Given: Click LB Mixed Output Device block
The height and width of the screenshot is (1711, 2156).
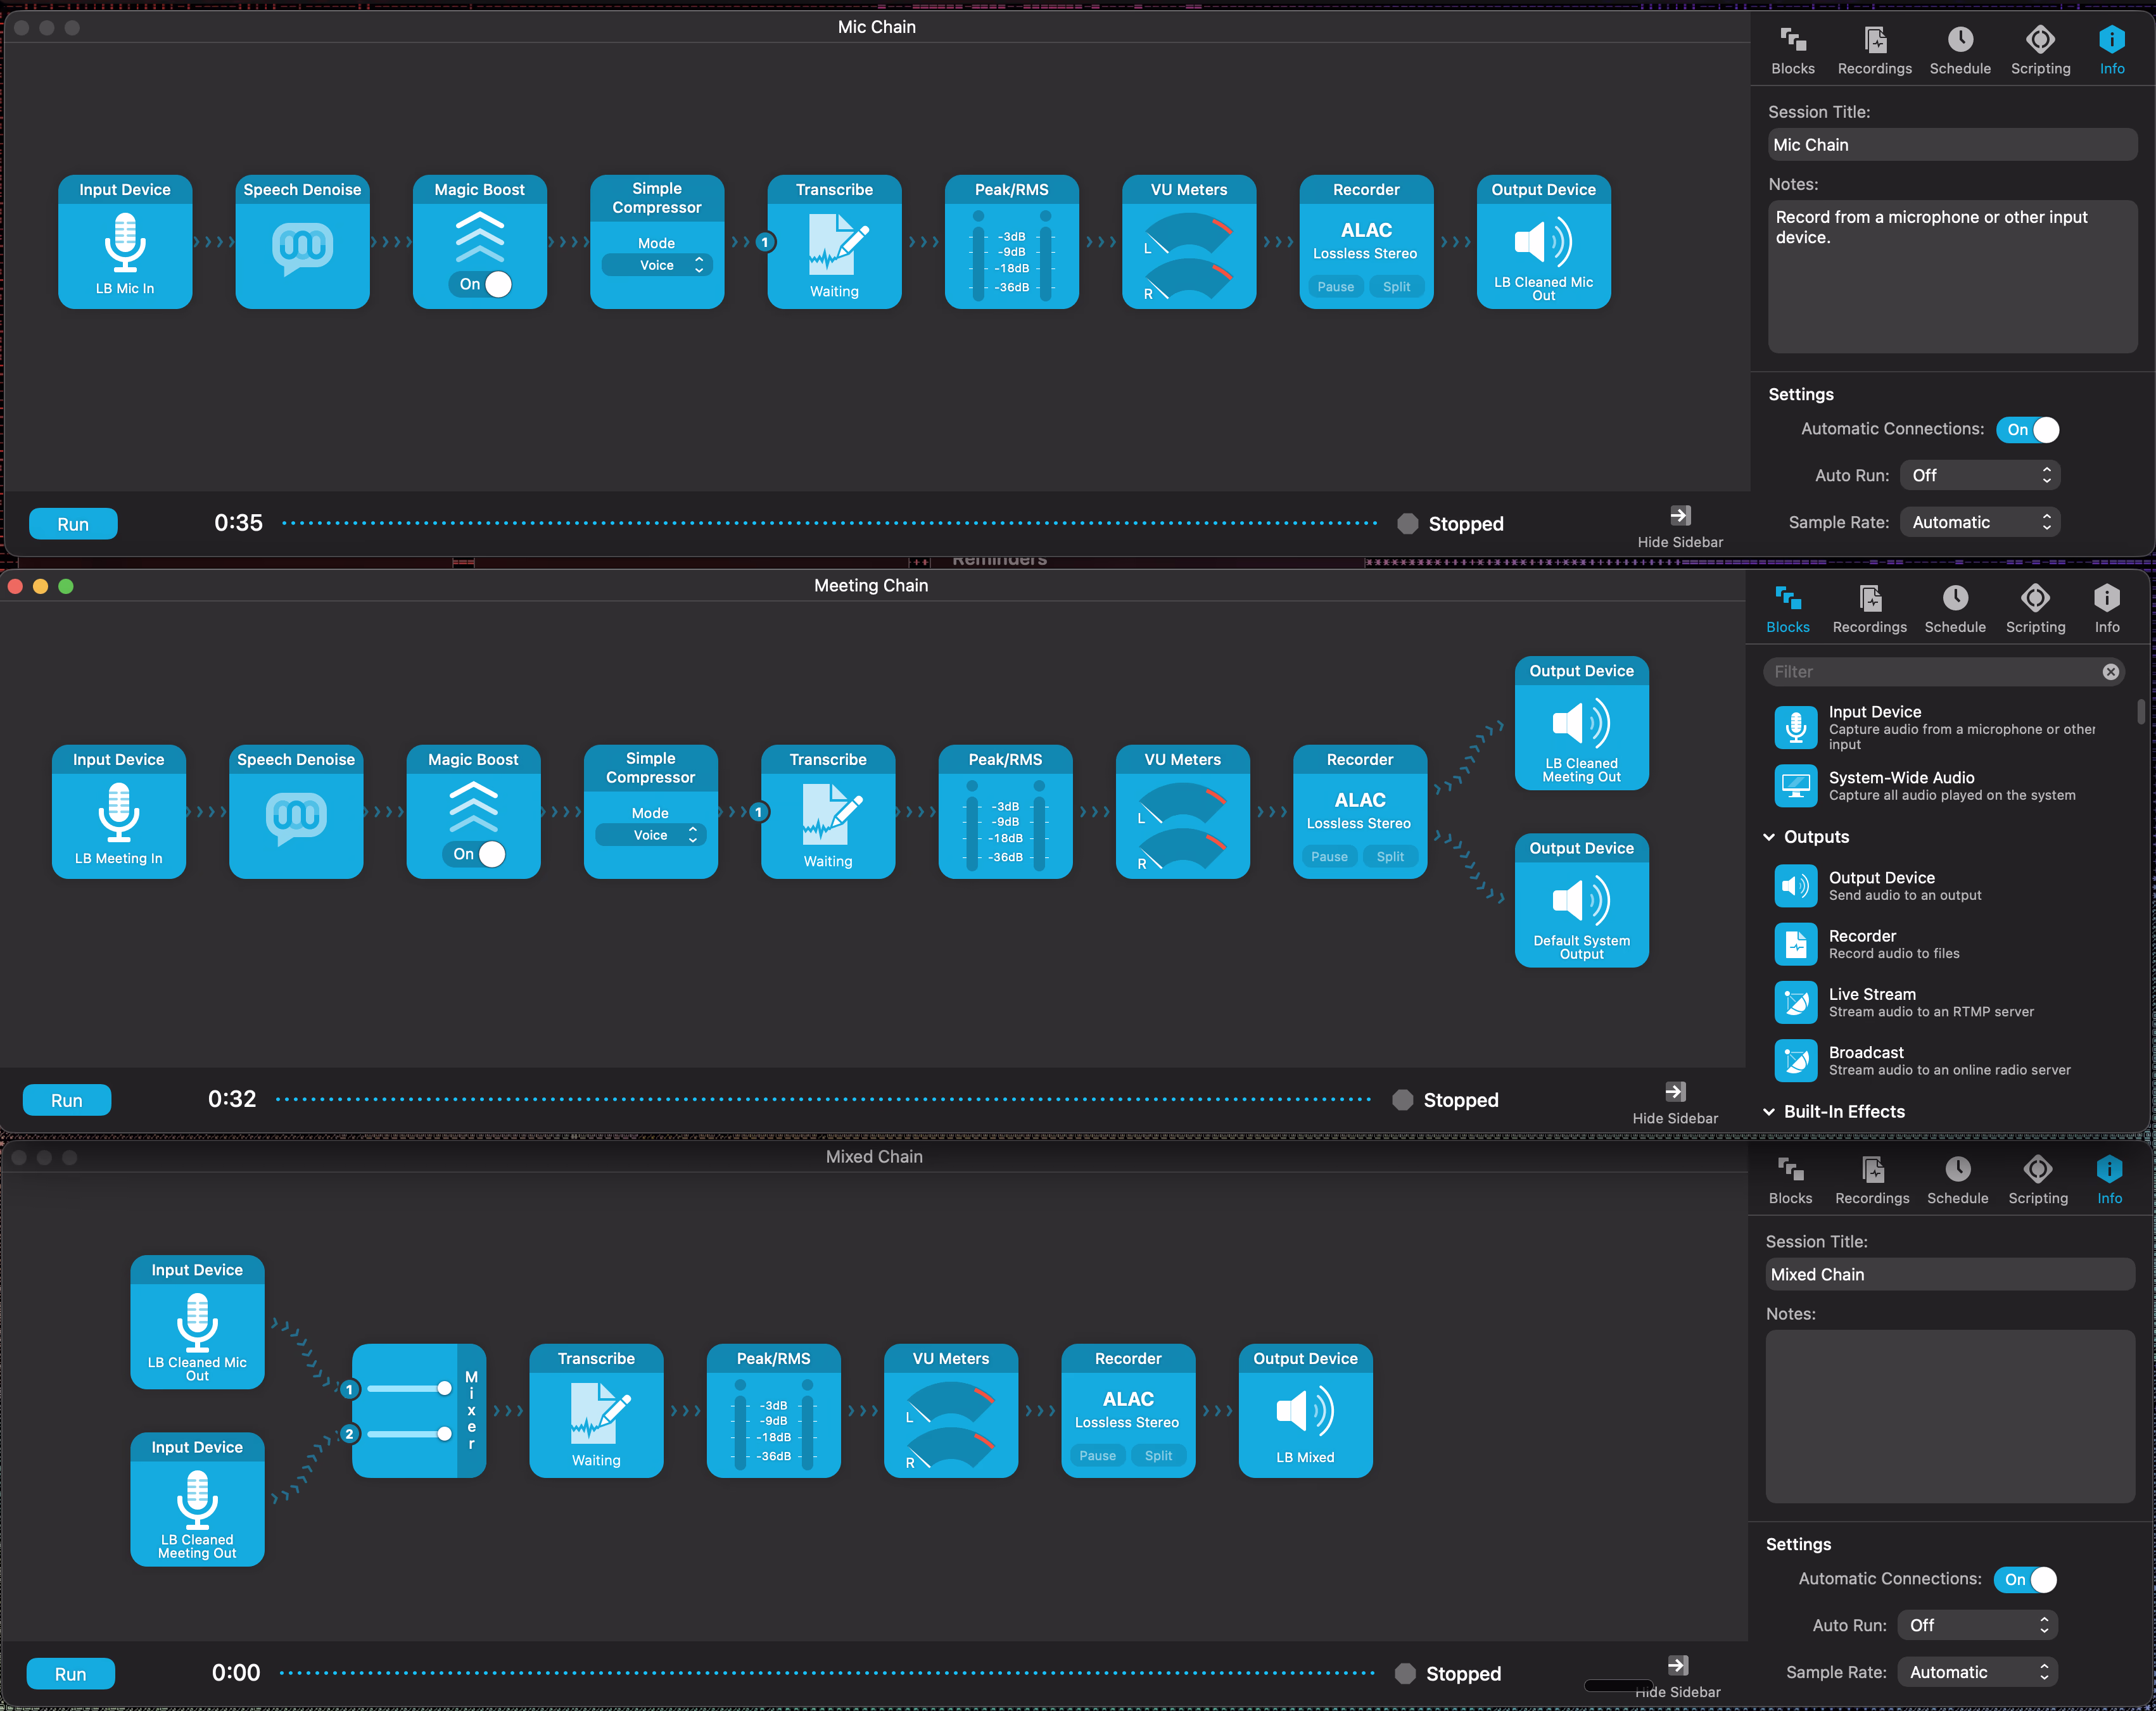Looking at the screenshot, I should (x=1305, y=1411).
